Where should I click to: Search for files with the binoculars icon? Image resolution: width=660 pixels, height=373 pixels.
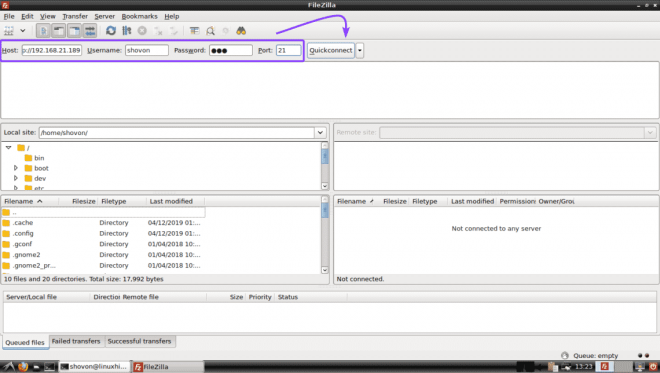tap(241, 31)
